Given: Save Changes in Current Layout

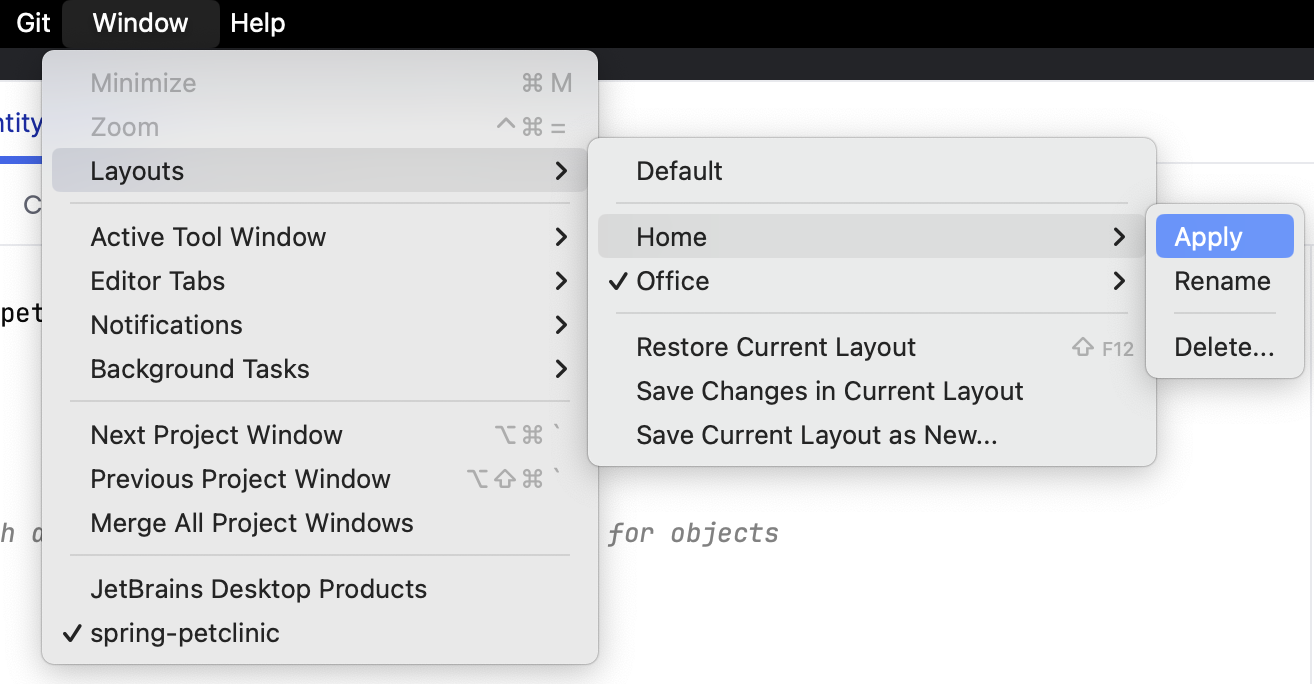Looking at the screenshot, I should click(829, 391).
